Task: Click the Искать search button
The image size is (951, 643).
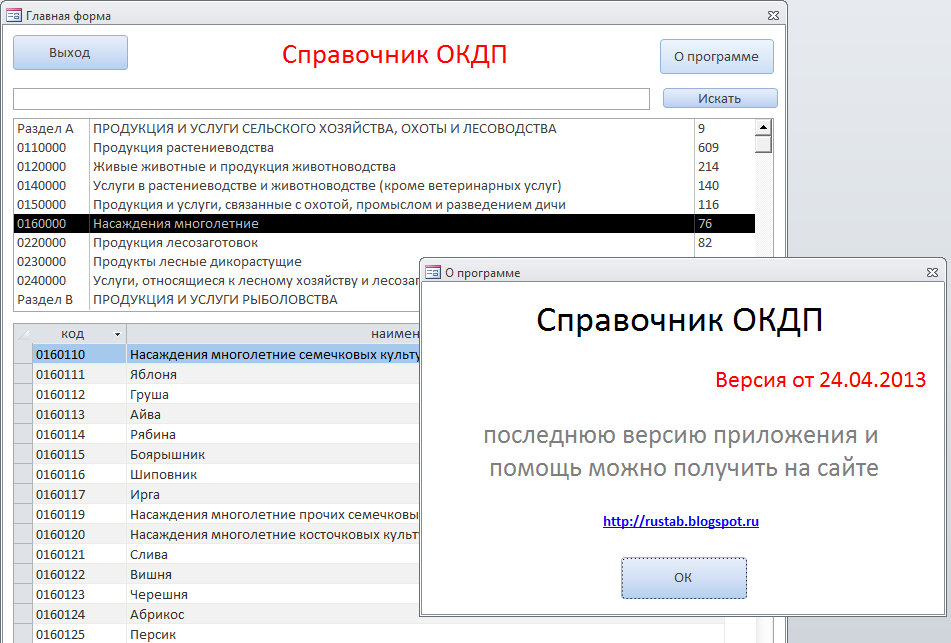Action: (x=720, y=98)
